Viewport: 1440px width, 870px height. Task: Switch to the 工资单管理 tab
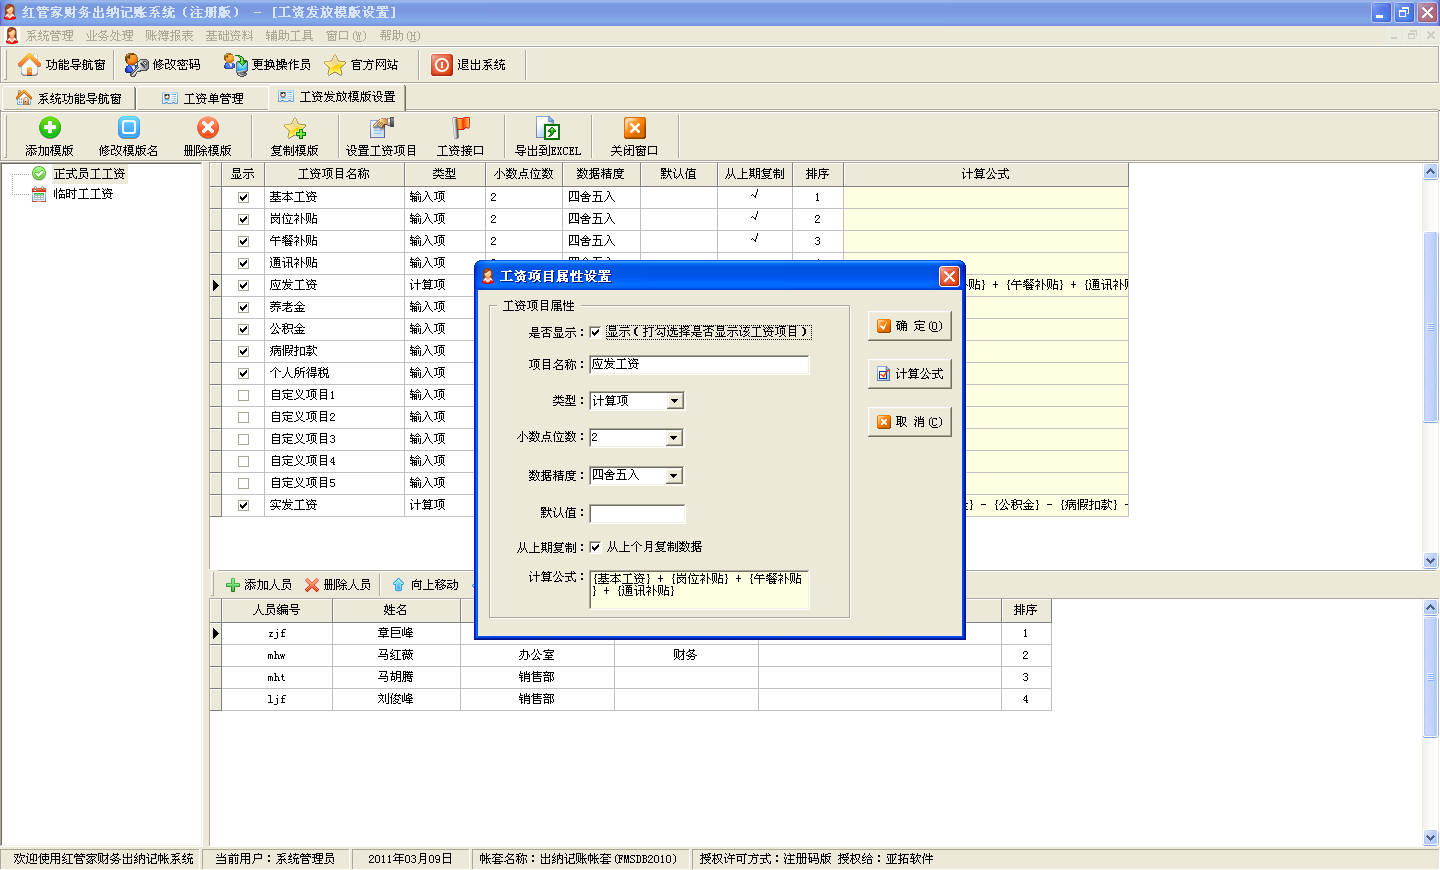[203, 98]
